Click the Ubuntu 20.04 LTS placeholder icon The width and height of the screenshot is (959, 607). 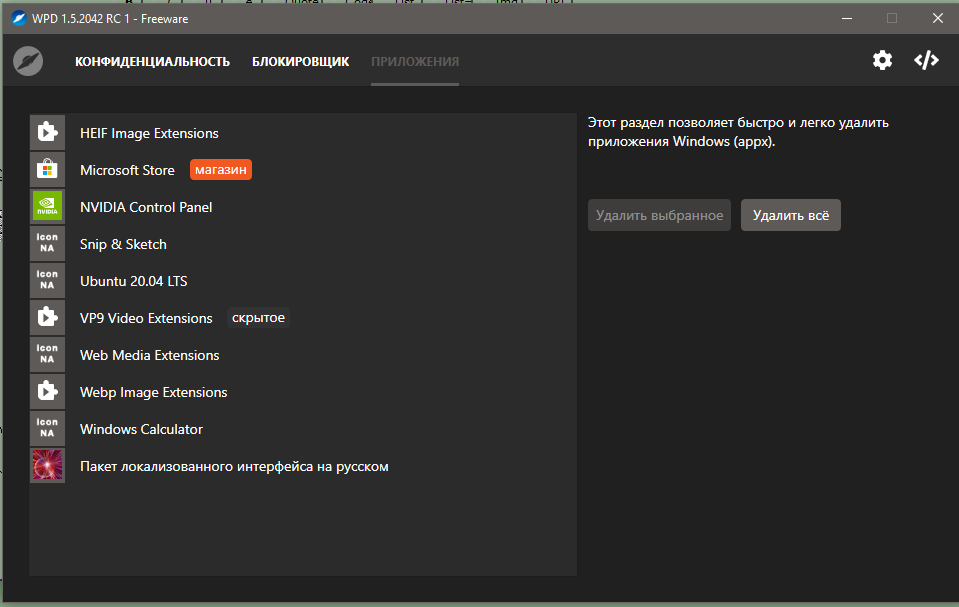coord(47,281)
